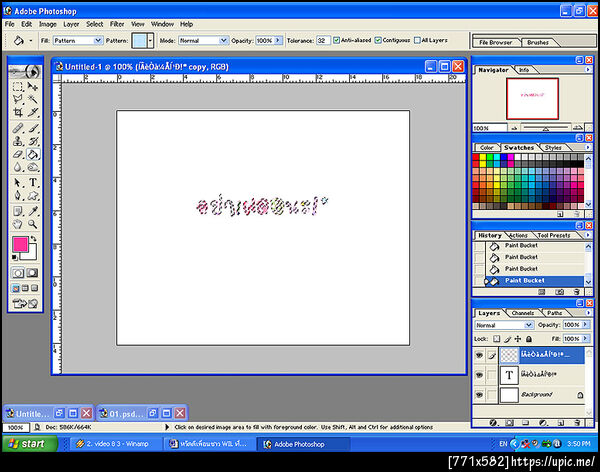Open the Mode dropdown in options bar
This screenshot has height=472, width=600.
pyautogui.click(x=223, y=40)
